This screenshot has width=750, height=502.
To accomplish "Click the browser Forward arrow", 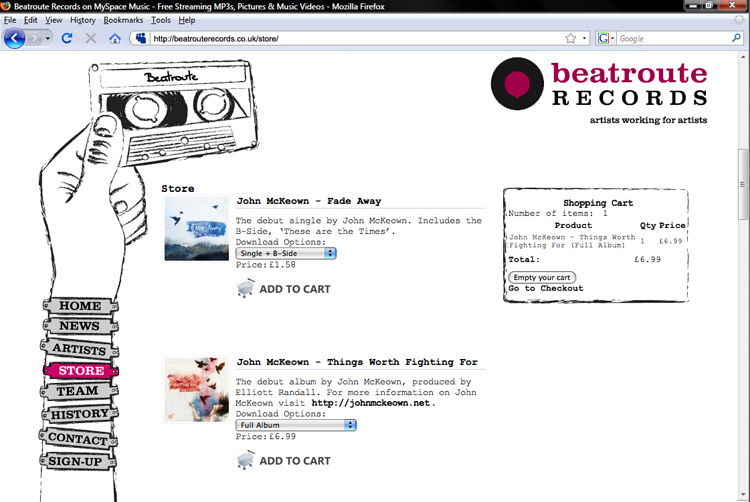I will tap(35, 38).
